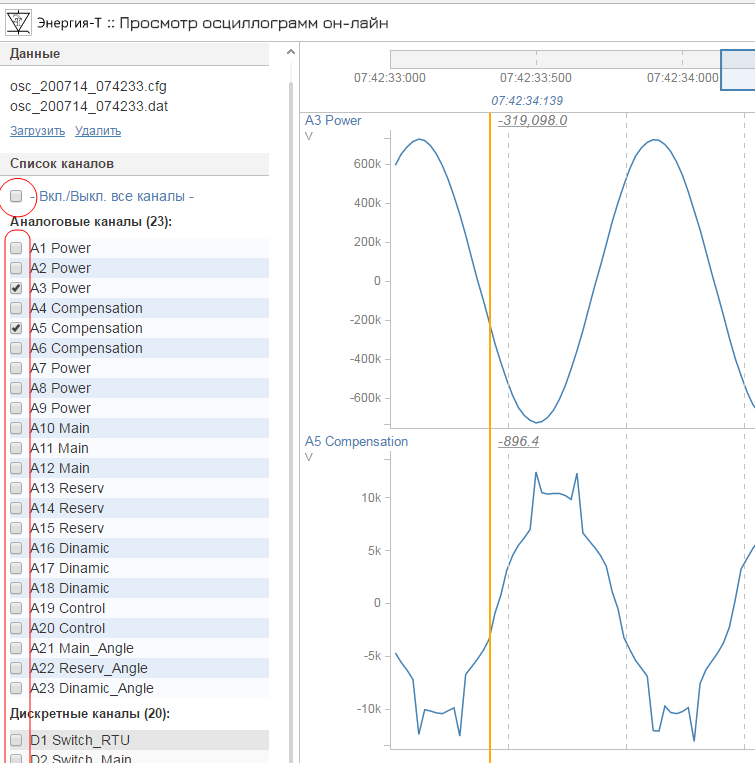Turn on the A17 Dinamic channel
Screen dimensions: 755x763
[x=16, y=568]
